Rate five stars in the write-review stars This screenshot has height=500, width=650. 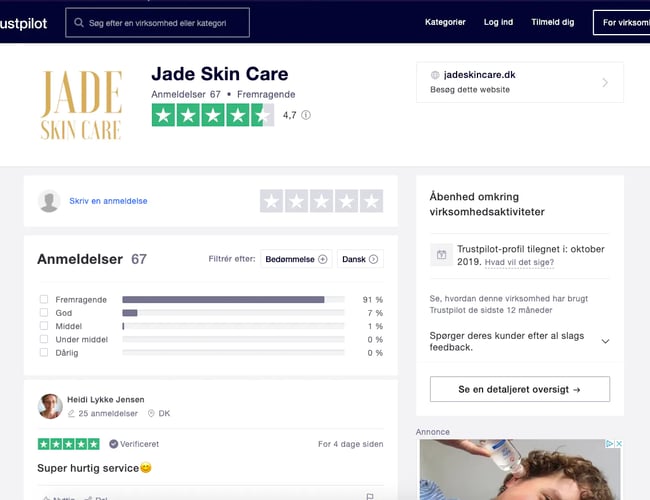click(x=371, y=201)
